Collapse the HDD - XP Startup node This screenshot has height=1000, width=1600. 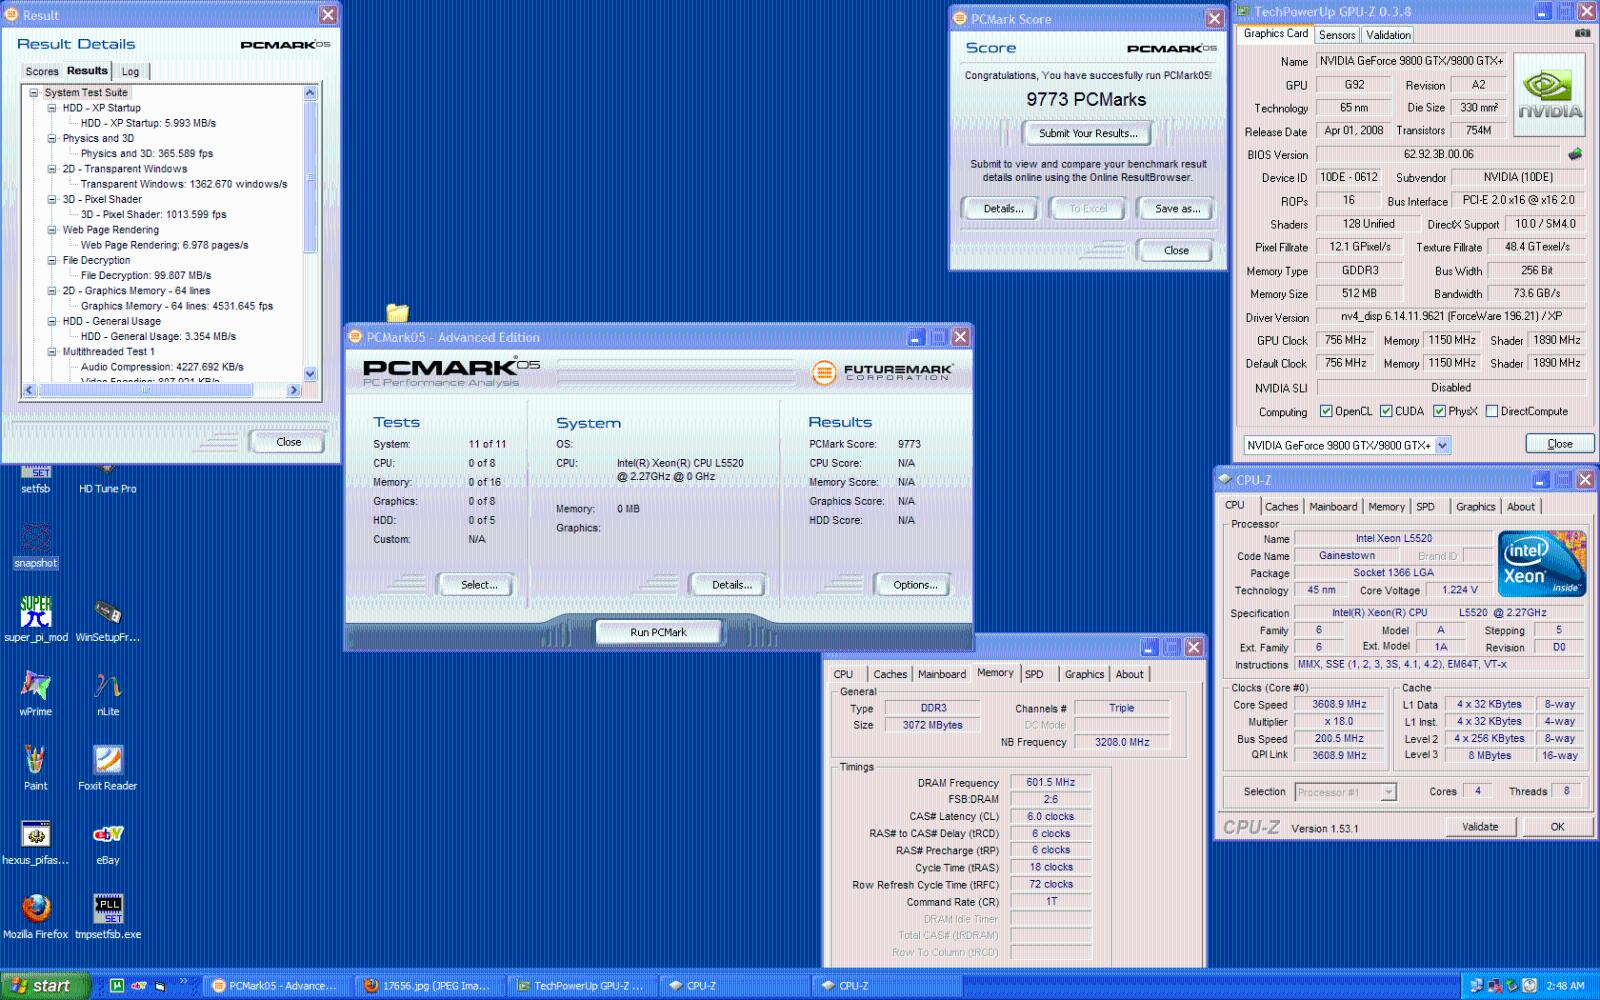[52, 107]
